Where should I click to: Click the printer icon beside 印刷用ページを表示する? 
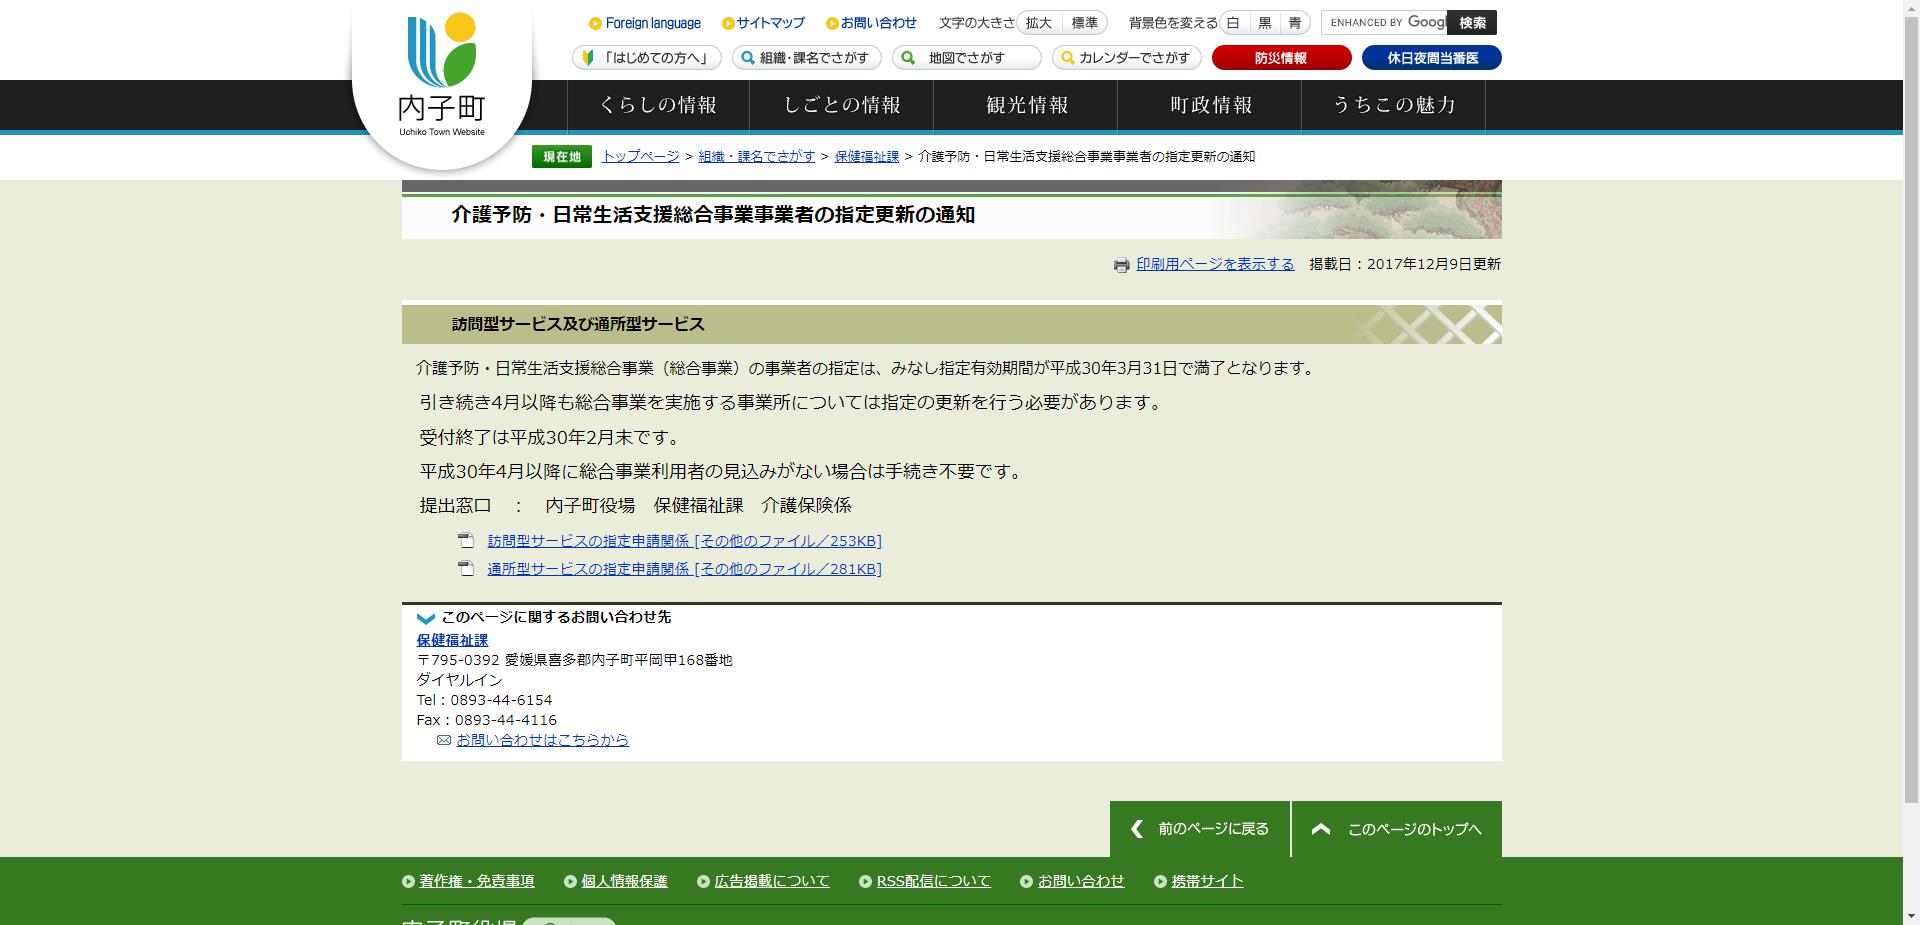click(x=1122, y=265)
